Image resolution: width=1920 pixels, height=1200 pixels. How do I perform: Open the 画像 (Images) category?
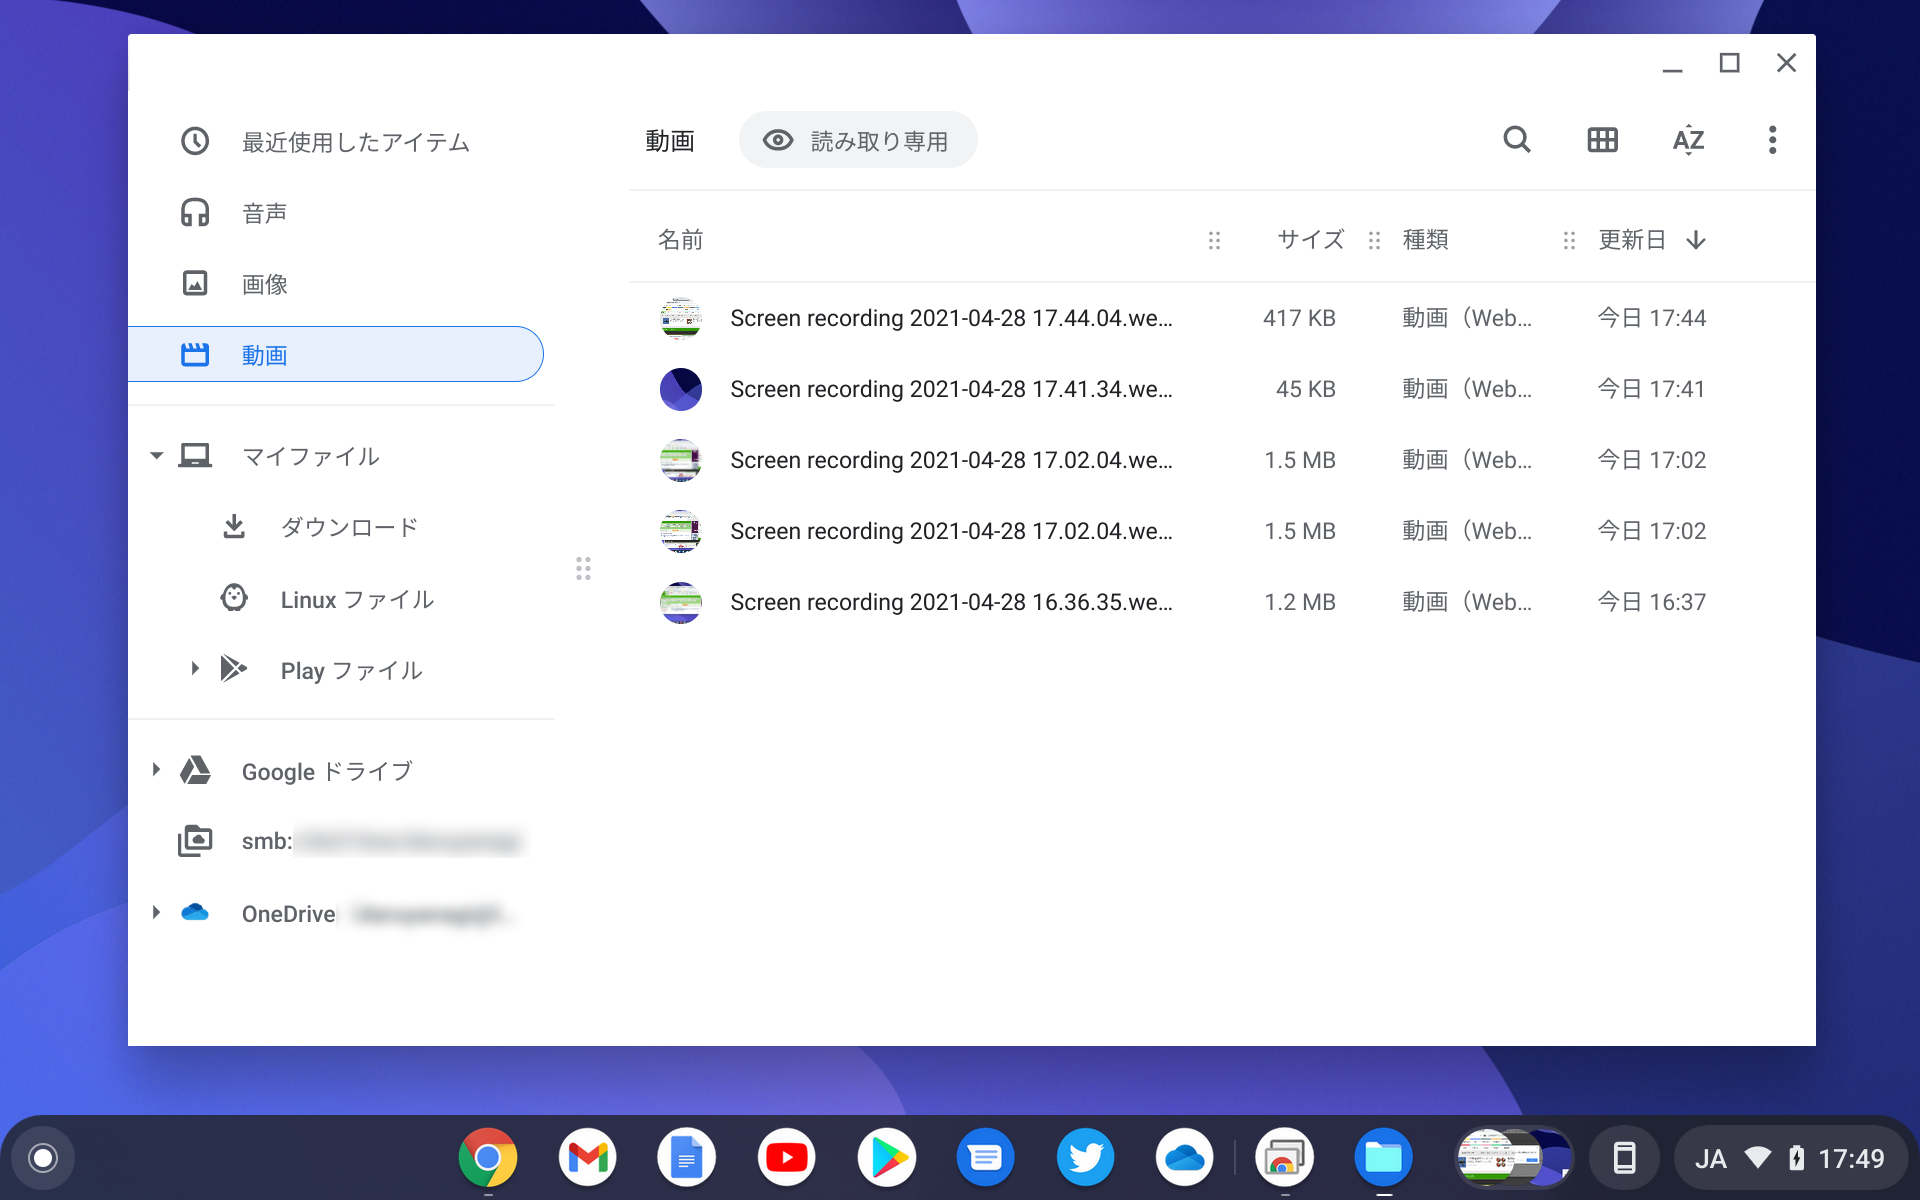pos(262,283)
